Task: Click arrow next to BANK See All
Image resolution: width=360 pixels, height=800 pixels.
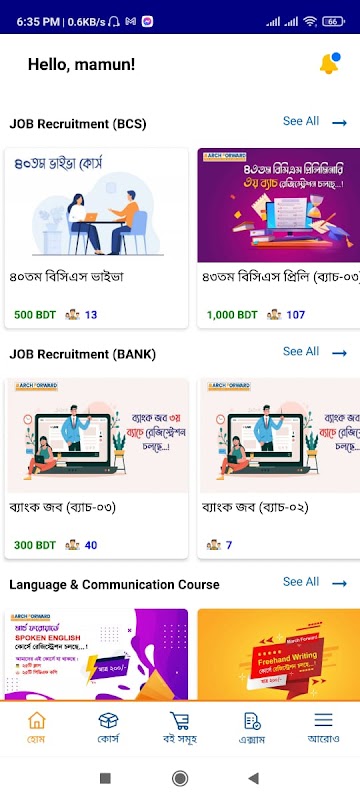Action: pos(340,353)
